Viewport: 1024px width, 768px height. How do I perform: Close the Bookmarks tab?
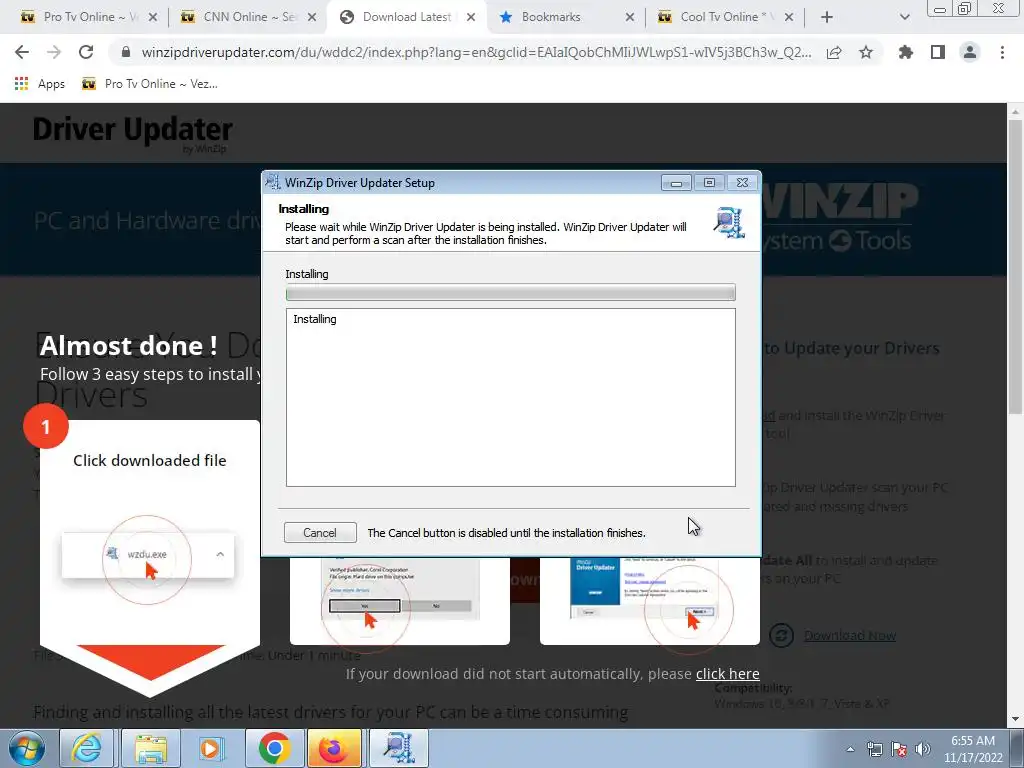(x=630, y=18)
